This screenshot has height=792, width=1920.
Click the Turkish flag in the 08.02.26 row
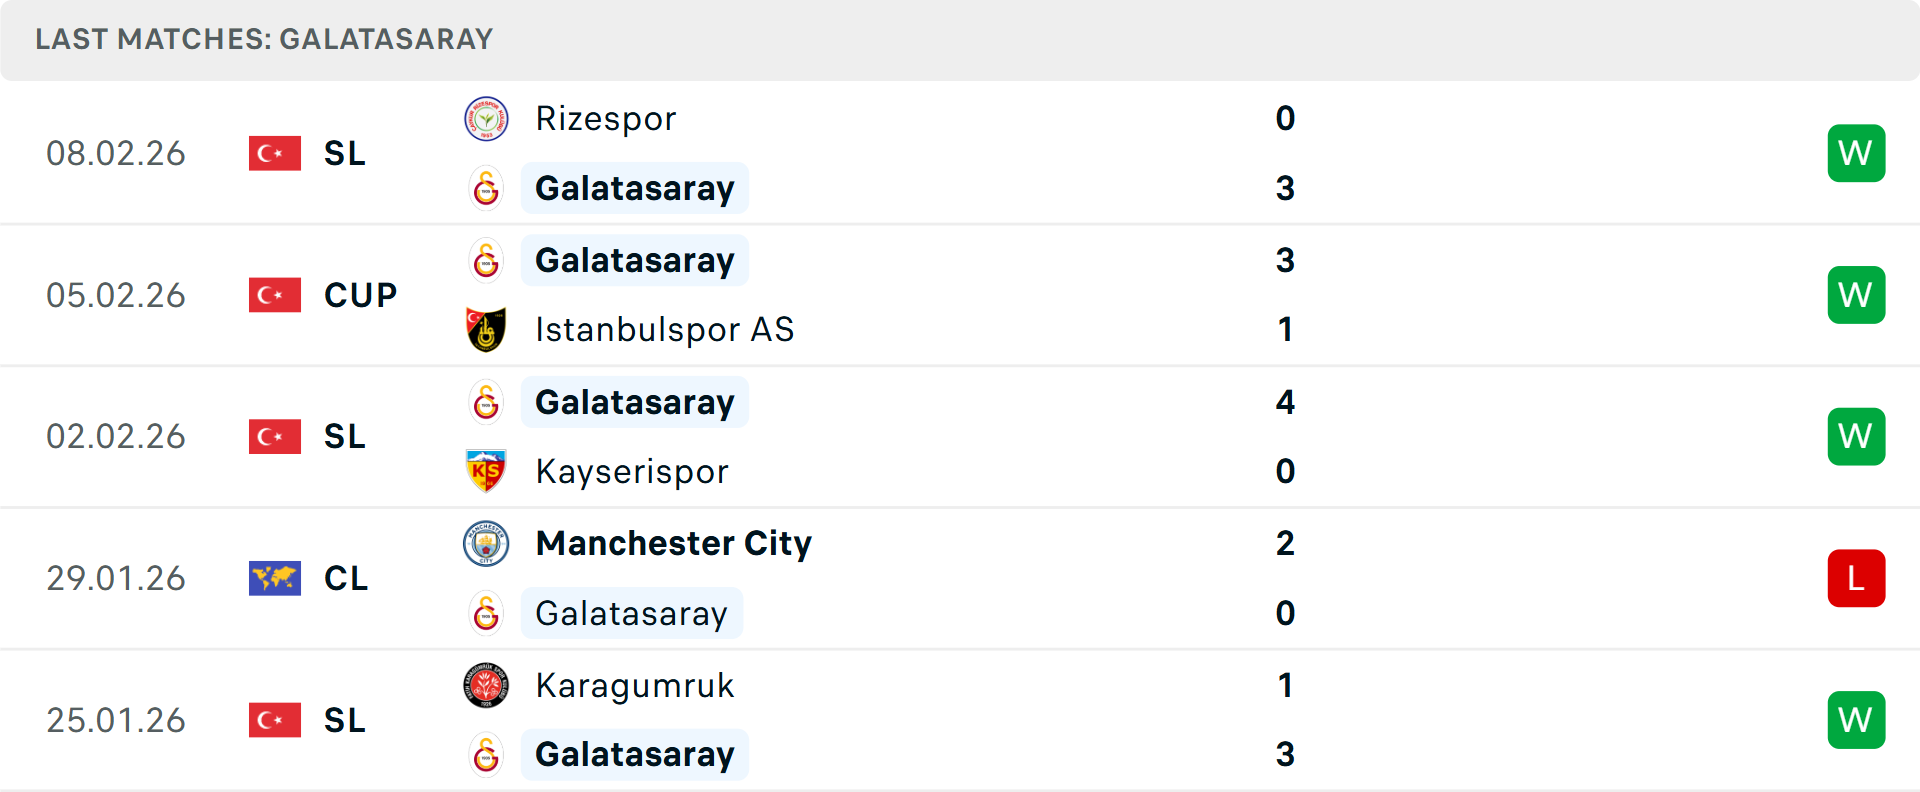tap(274, 153)
